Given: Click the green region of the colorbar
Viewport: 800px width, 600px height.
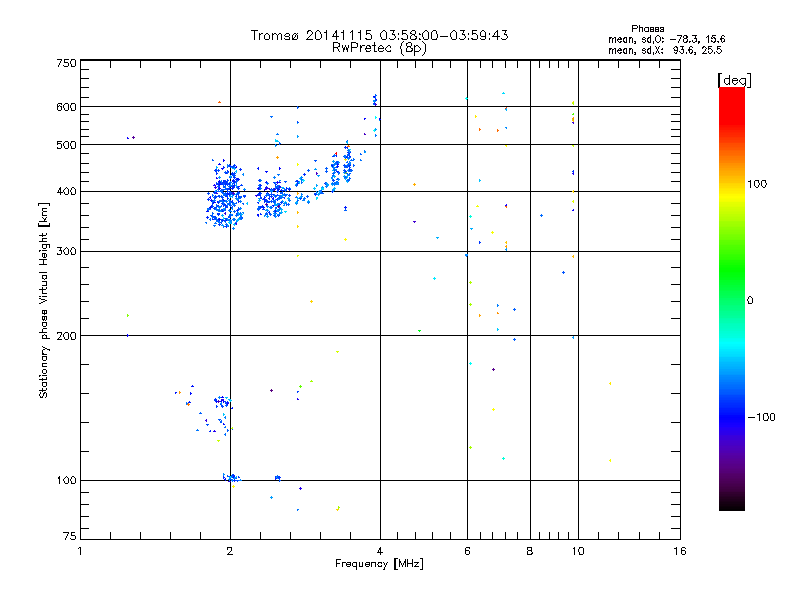Looking at the screenshot, I should pos(732,270).
